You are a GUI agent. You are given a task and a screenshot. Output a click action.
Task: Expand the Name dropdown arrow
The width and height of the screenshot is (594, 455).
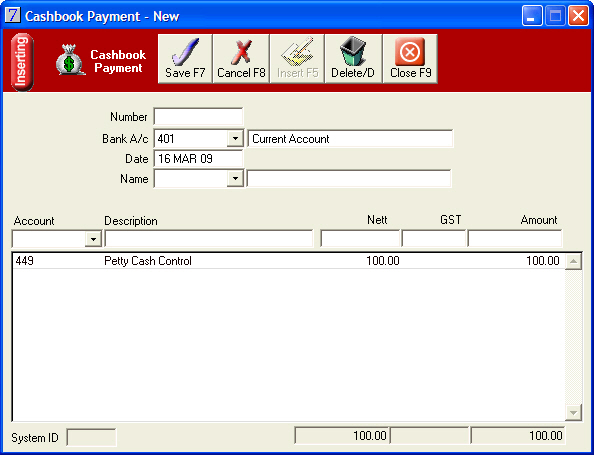coord(235,178)
